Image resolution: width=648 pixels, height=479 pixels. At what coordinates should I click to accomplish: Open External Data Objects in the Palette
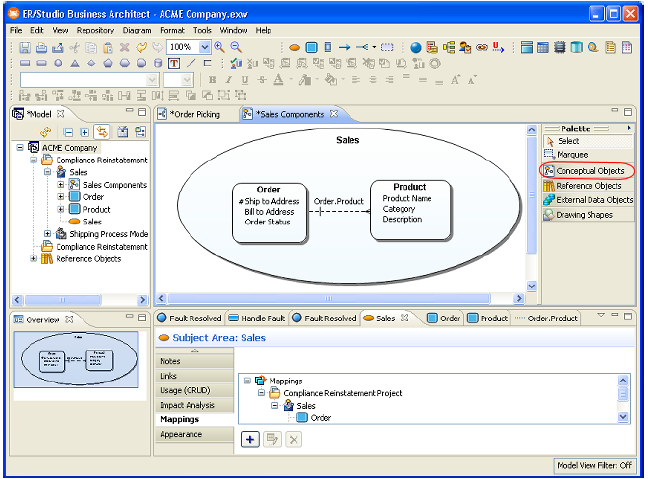(588, 200)
